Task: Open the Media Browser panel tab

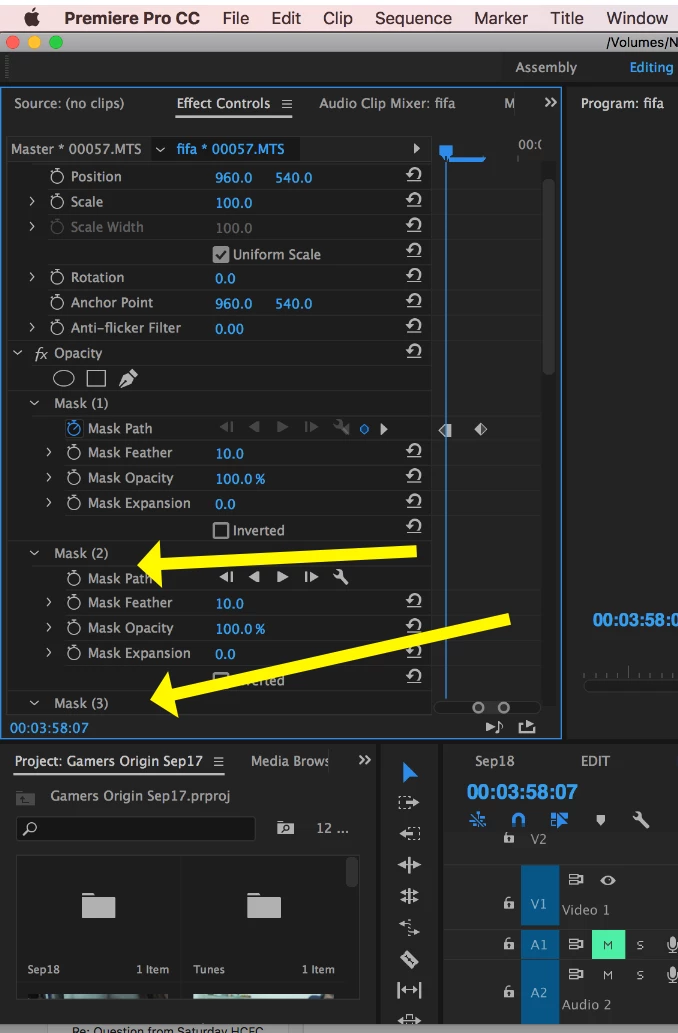Action: 290,761
